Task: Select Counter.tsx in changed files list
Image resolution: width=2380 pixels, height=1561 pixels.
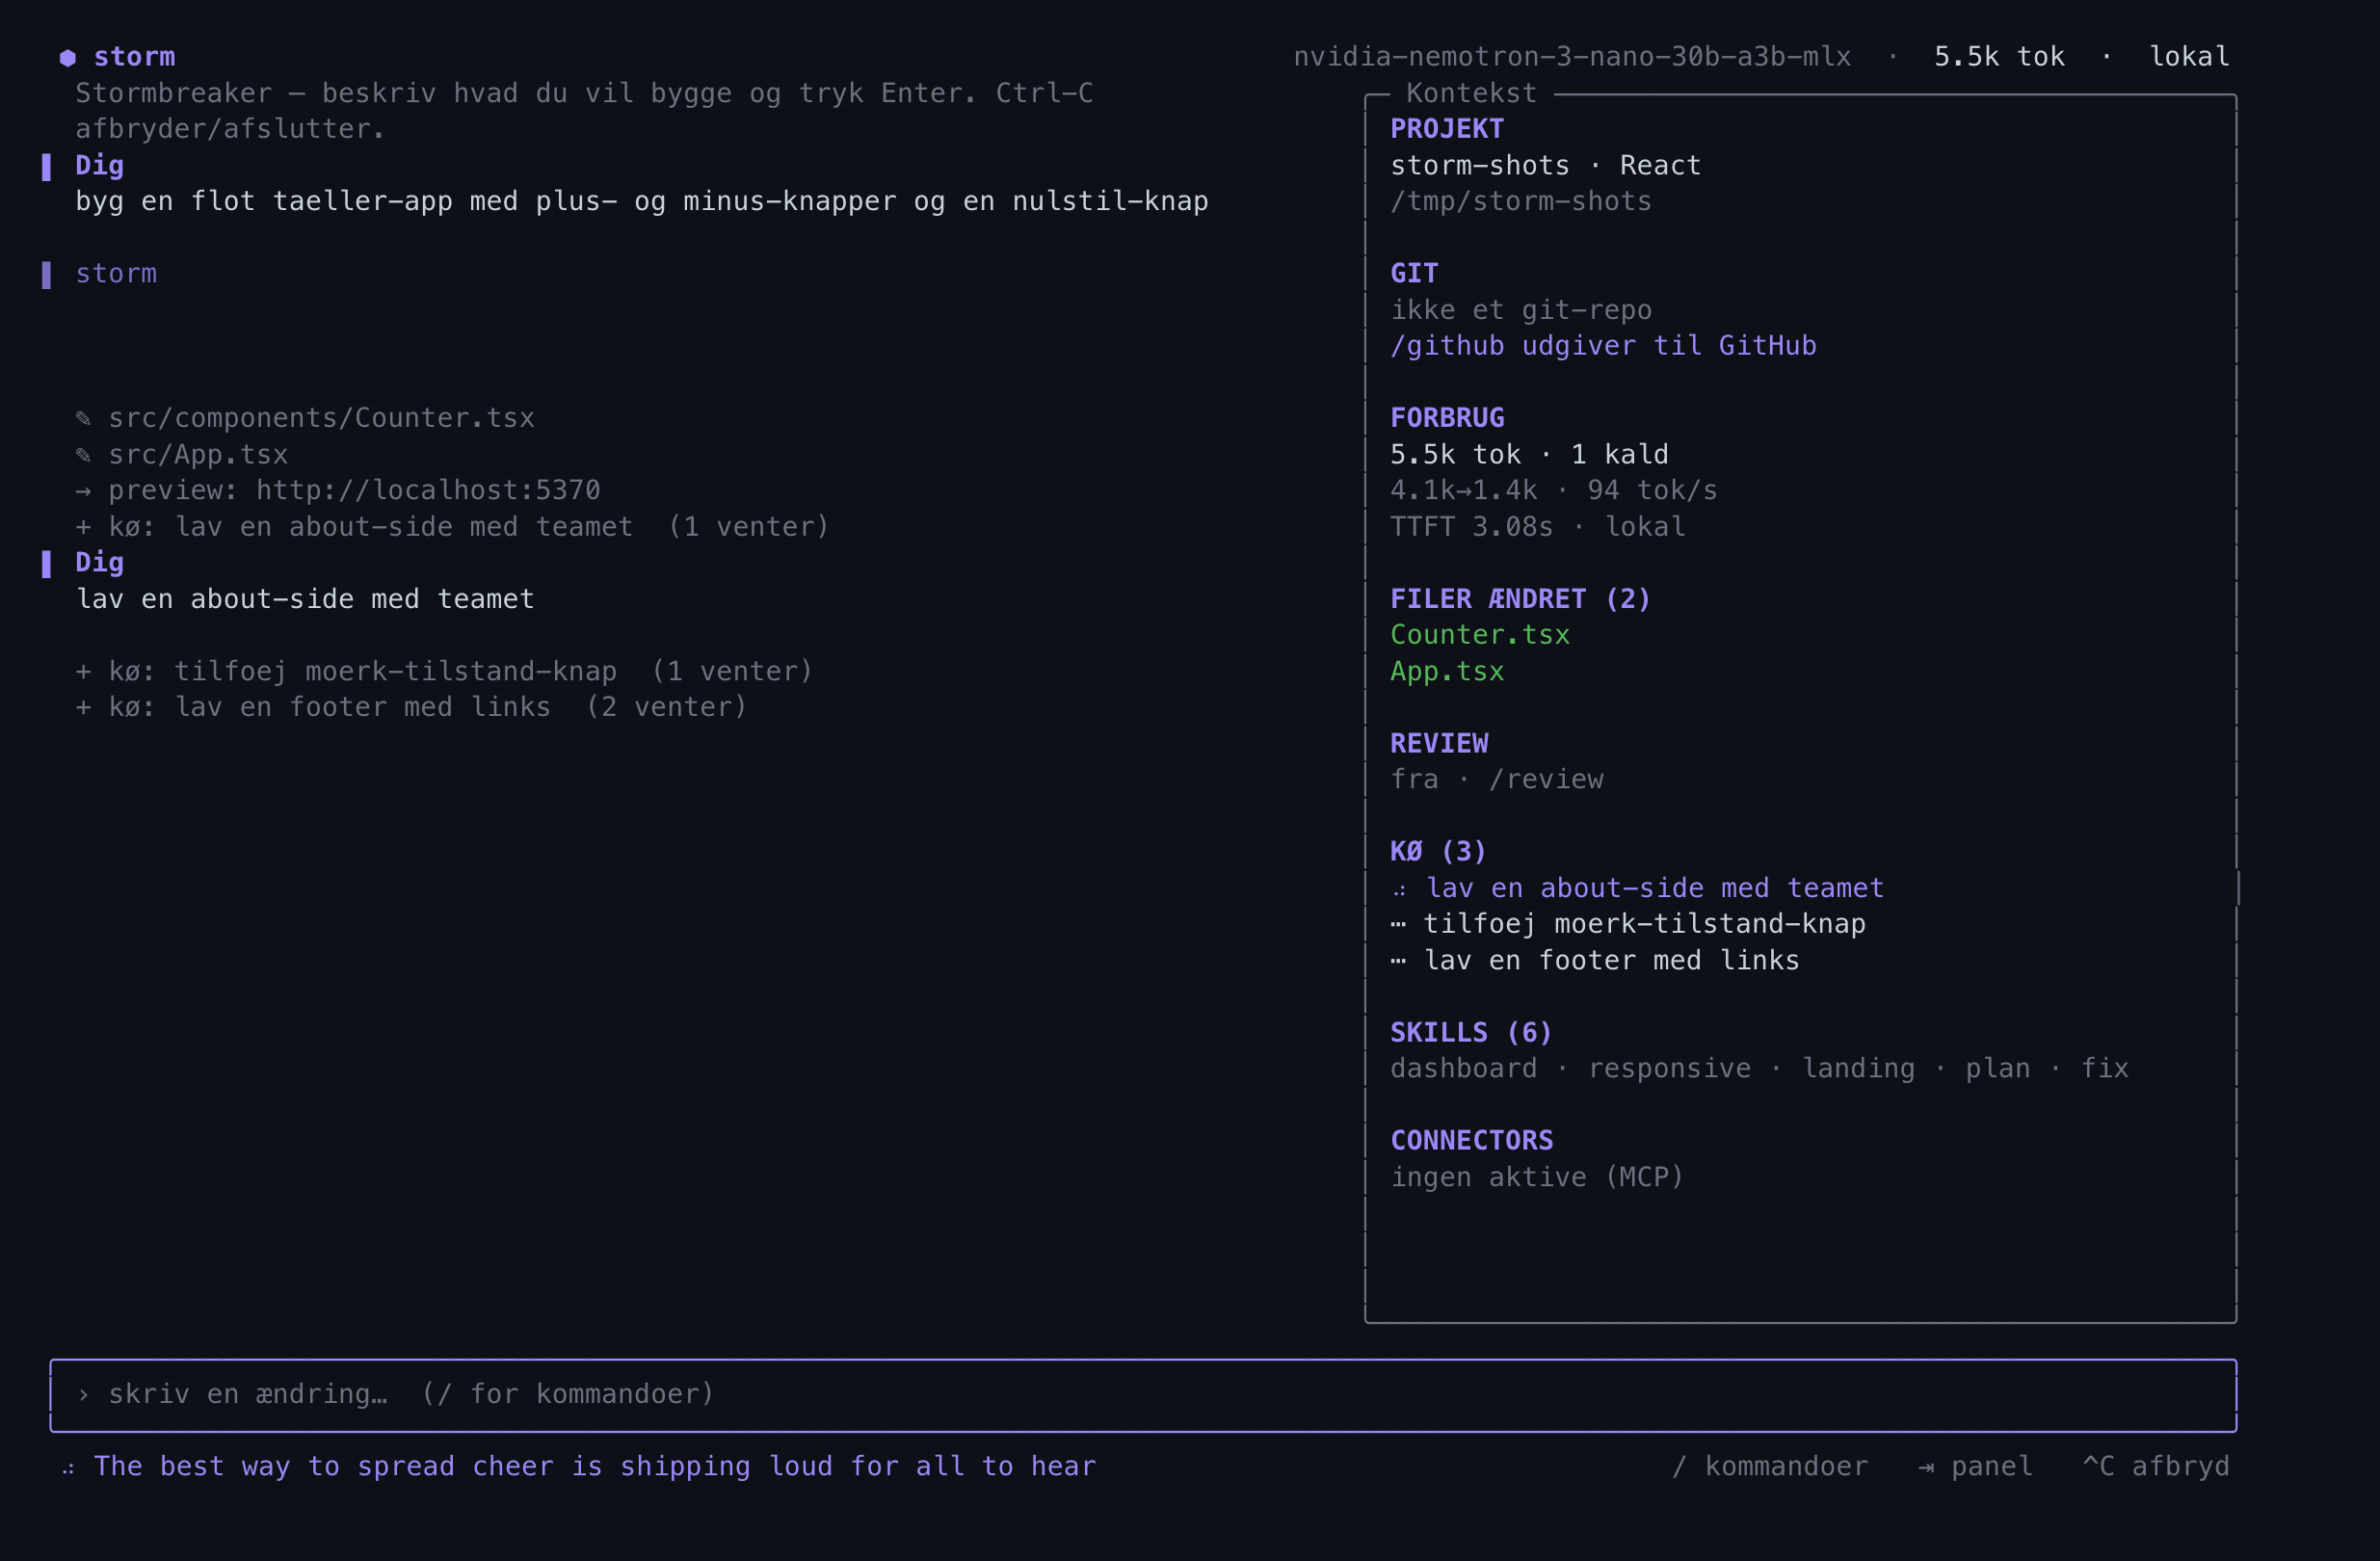Action: pos(1480,635)
